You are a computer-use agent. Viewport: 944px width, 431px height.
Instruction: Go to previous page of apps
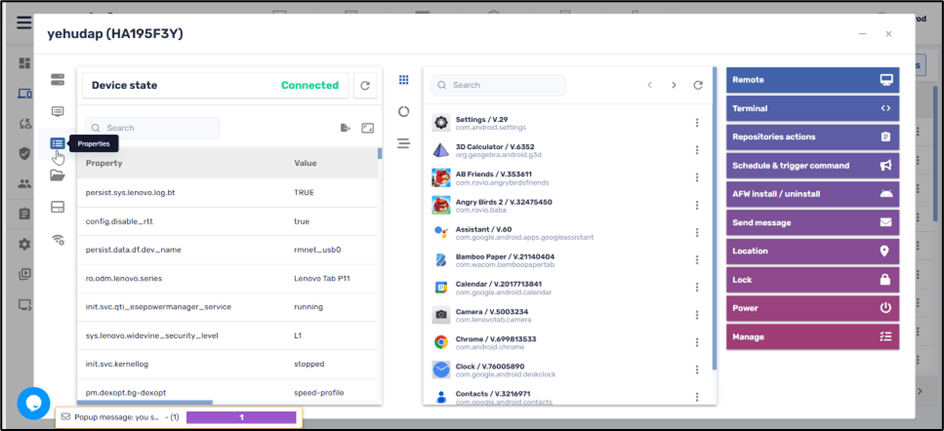(x=649, y=86)
